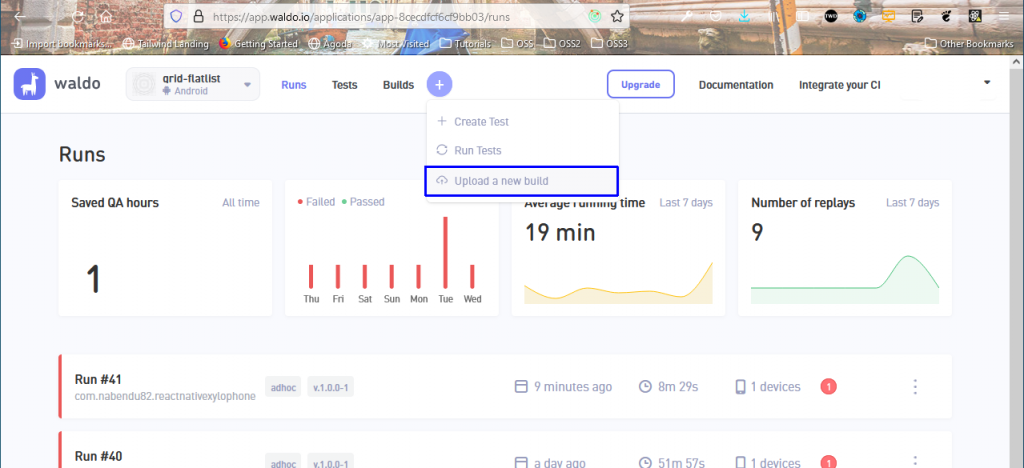Click Number of replays value 9
This screenshot has height=468, width=1024.
tap(757, 232)
